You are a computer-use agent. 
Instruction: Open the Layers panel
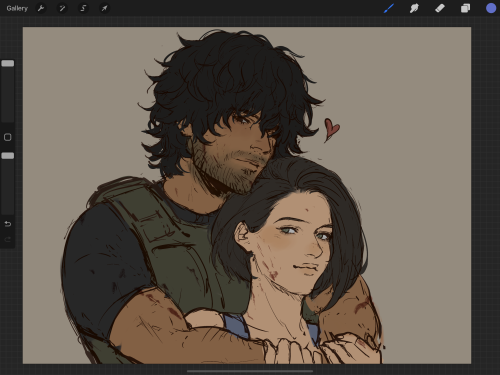[465, 8]
